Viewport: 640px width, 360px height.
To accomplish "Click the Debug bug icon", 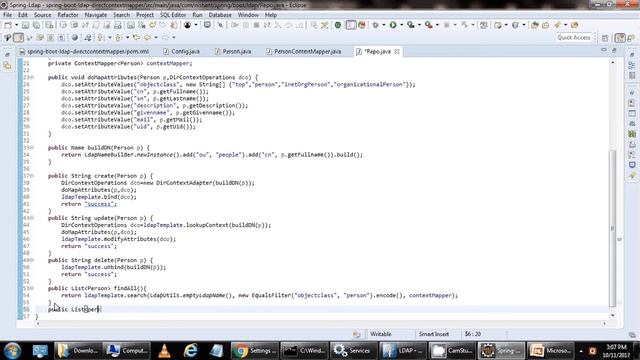I will (376, 25).
